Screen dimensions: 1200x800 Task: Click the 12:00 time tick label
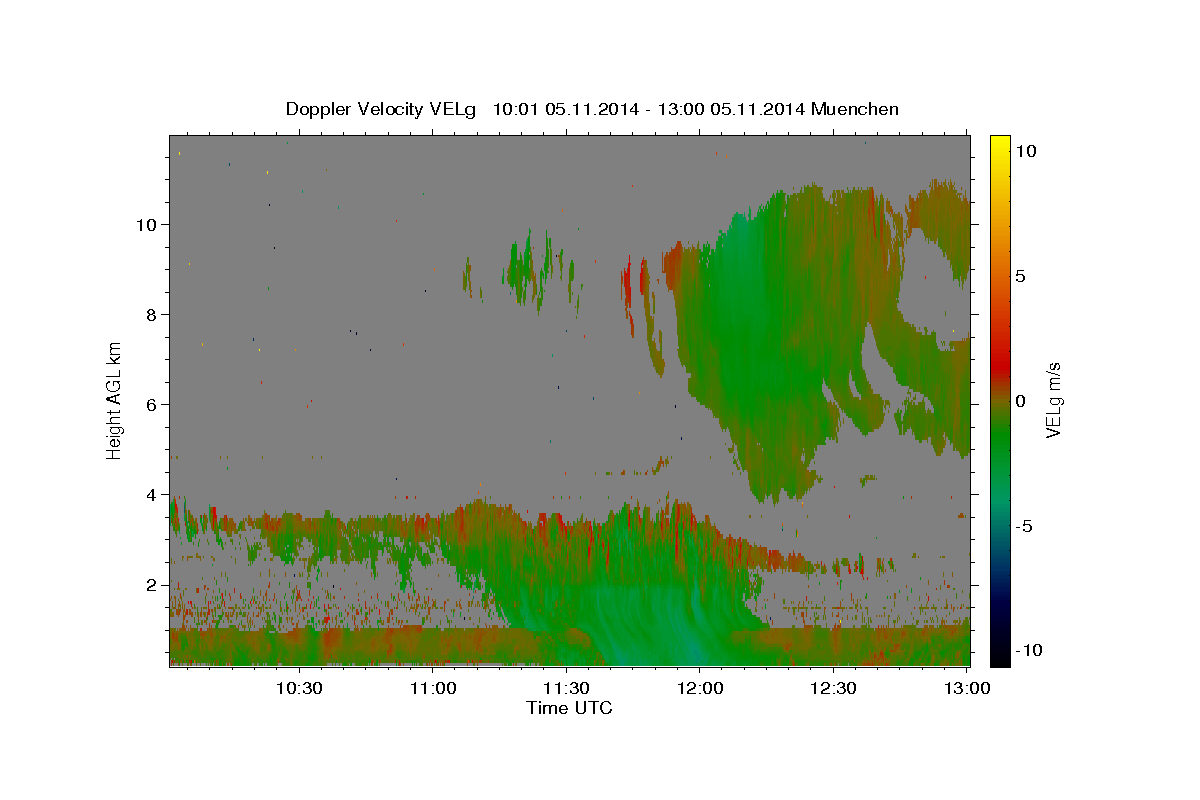coord(701,688)
